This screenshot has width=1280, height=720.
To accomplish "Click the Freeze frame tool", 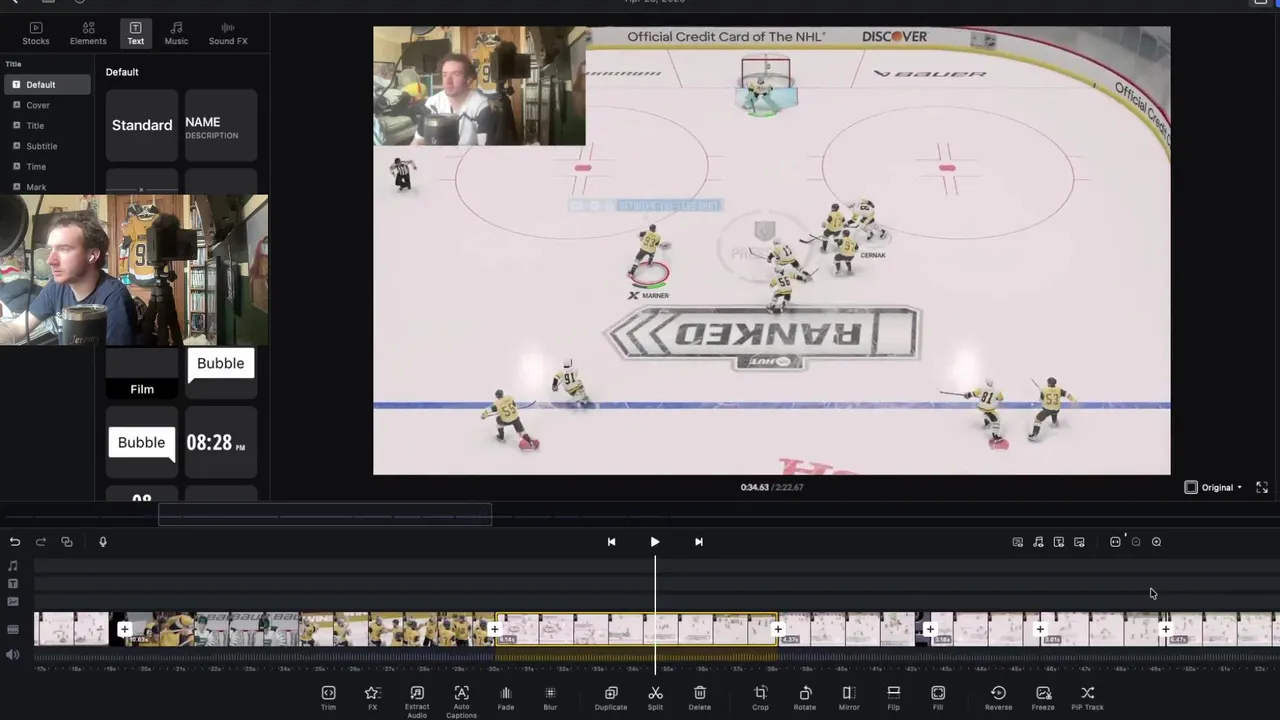I will 1043,698.
